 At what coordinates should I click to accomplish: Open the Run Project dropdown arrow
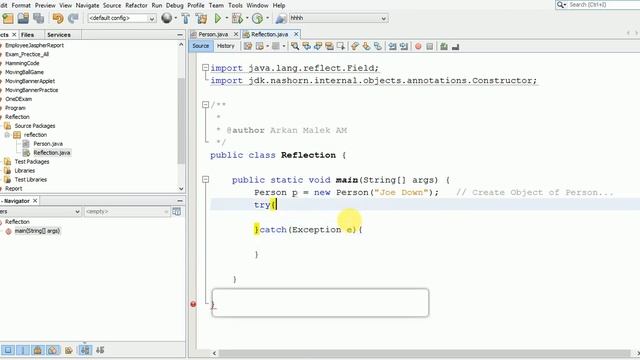[x=227, y=18]
